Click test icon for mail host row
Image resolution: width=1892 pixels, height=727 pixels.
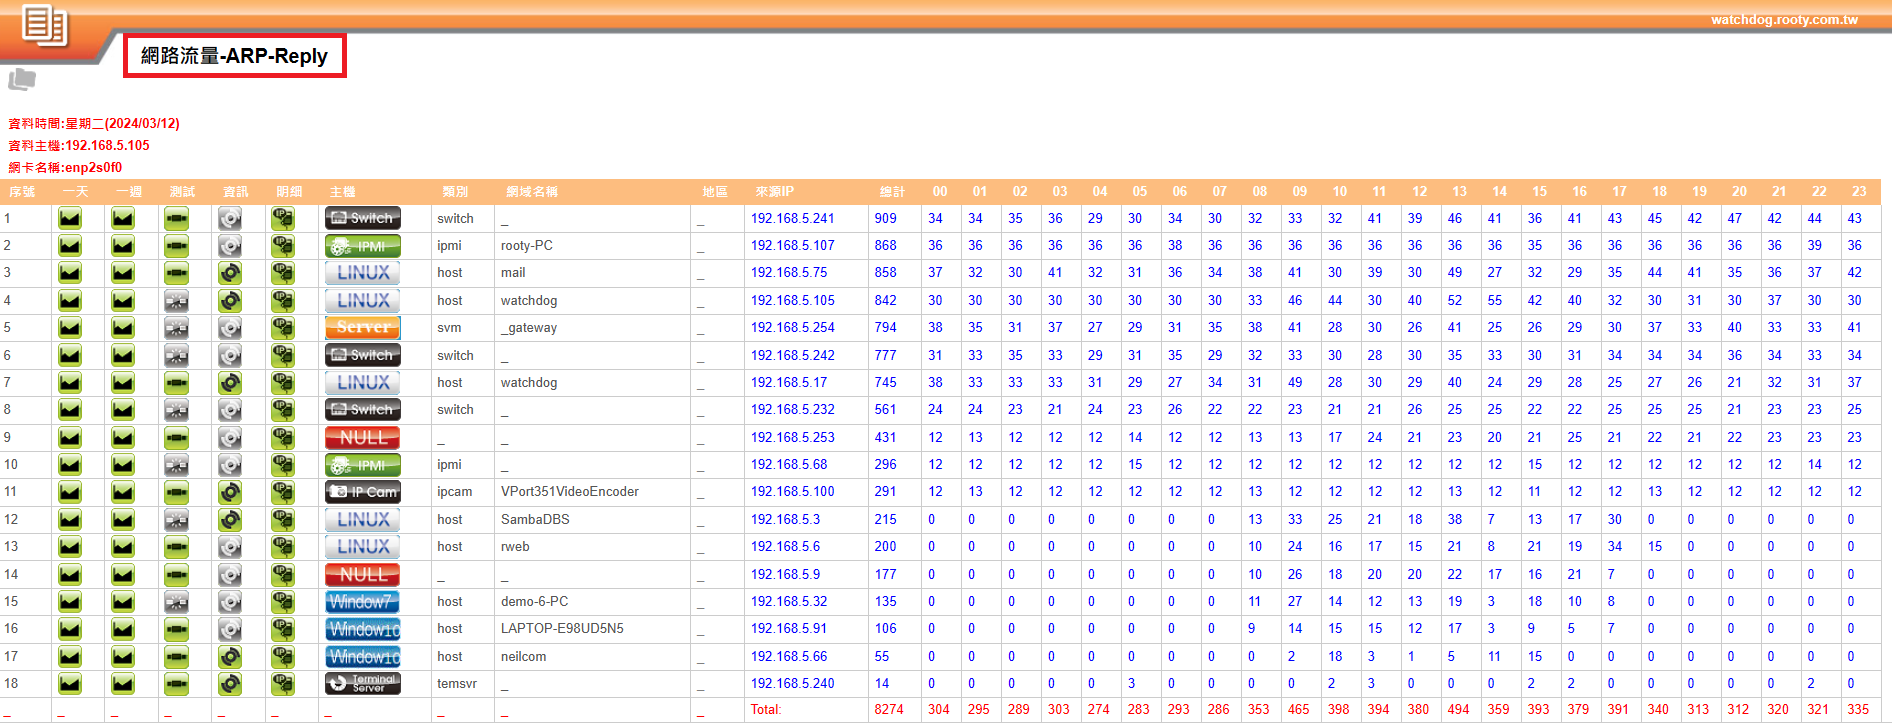point(176,273)
